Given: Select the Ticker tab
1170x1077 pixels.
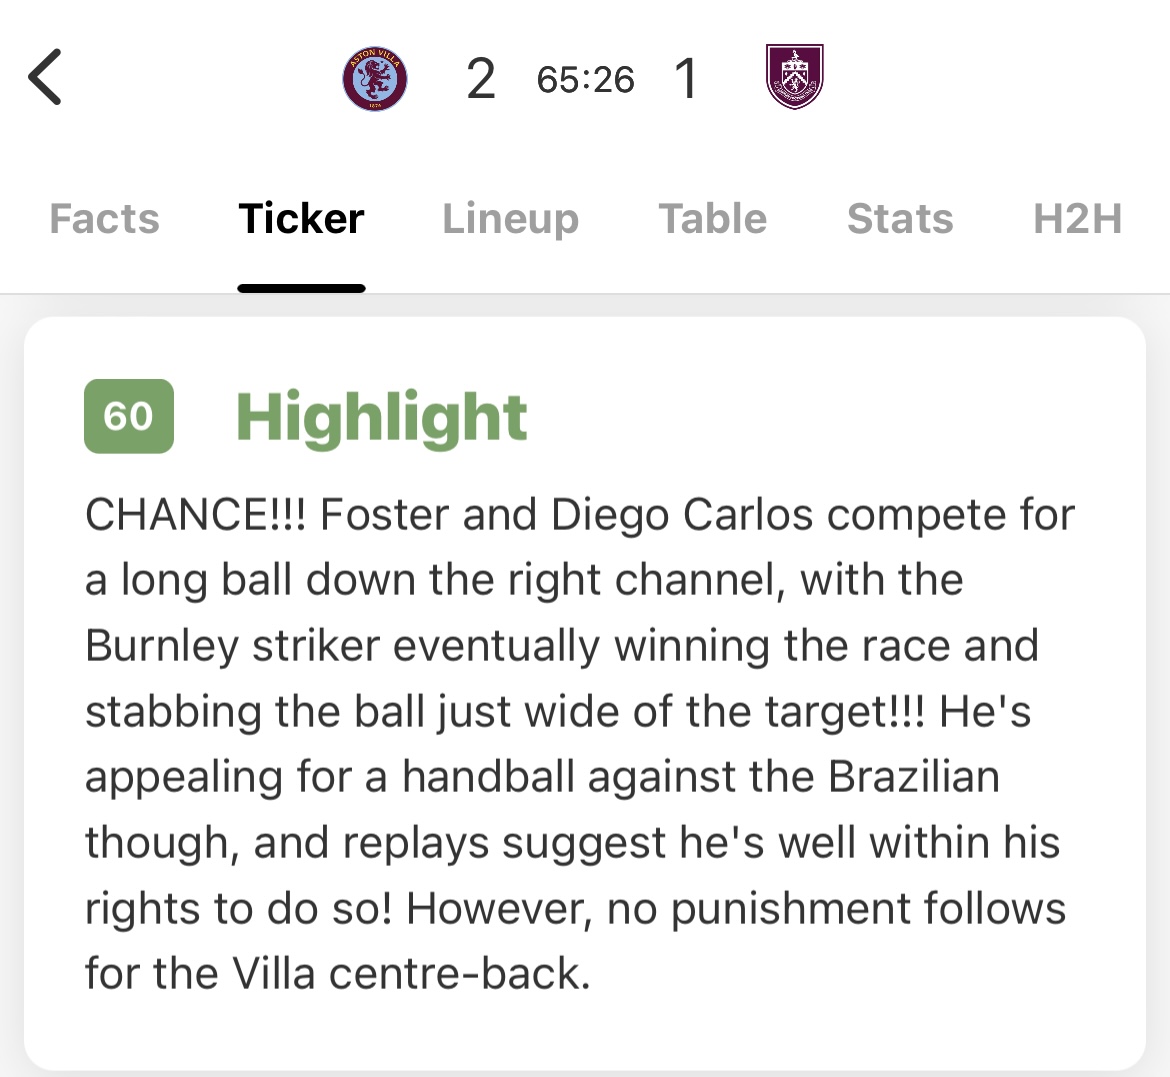Looking at the screenshot, I should [301, 219].
